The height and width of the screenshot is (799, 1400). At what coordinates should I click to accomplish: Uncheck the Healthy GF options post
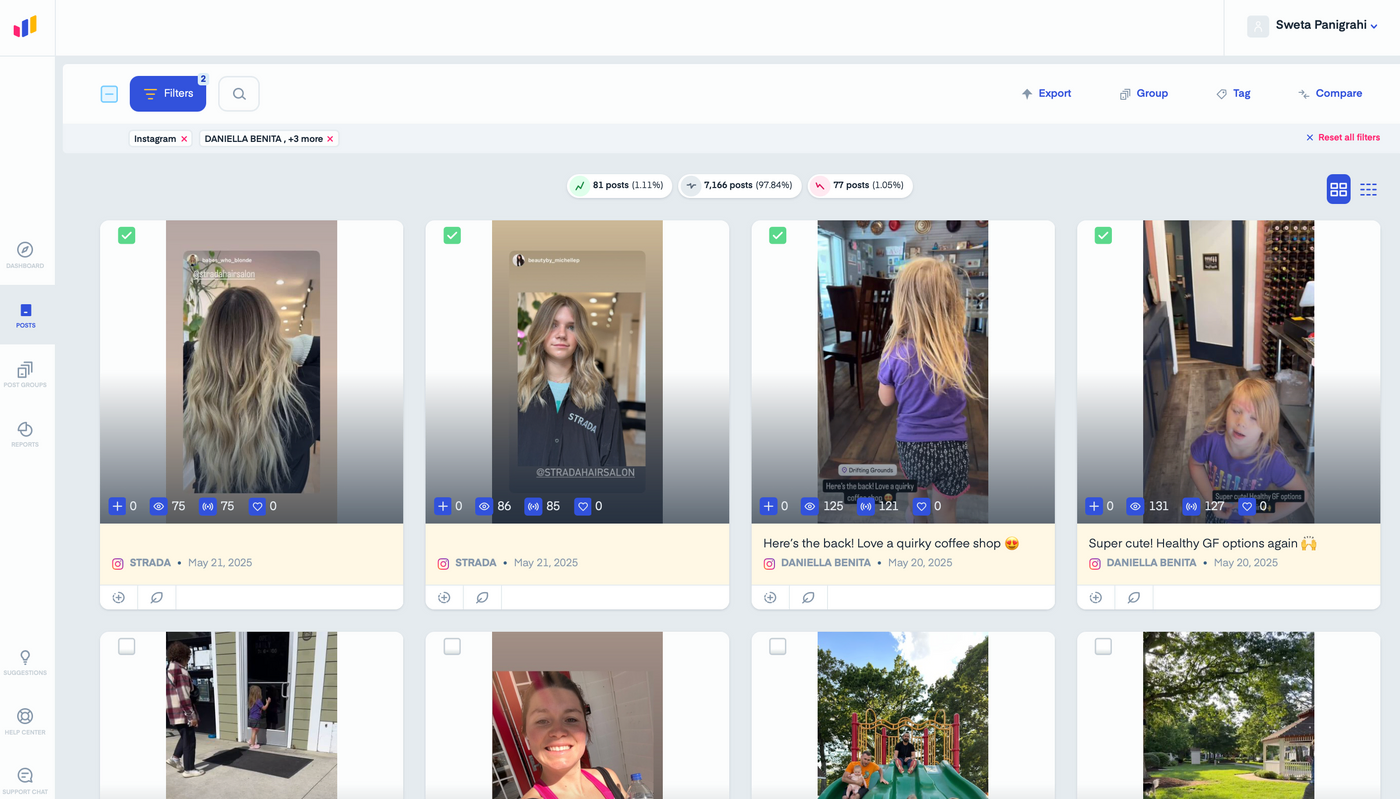coord(1103,235)
